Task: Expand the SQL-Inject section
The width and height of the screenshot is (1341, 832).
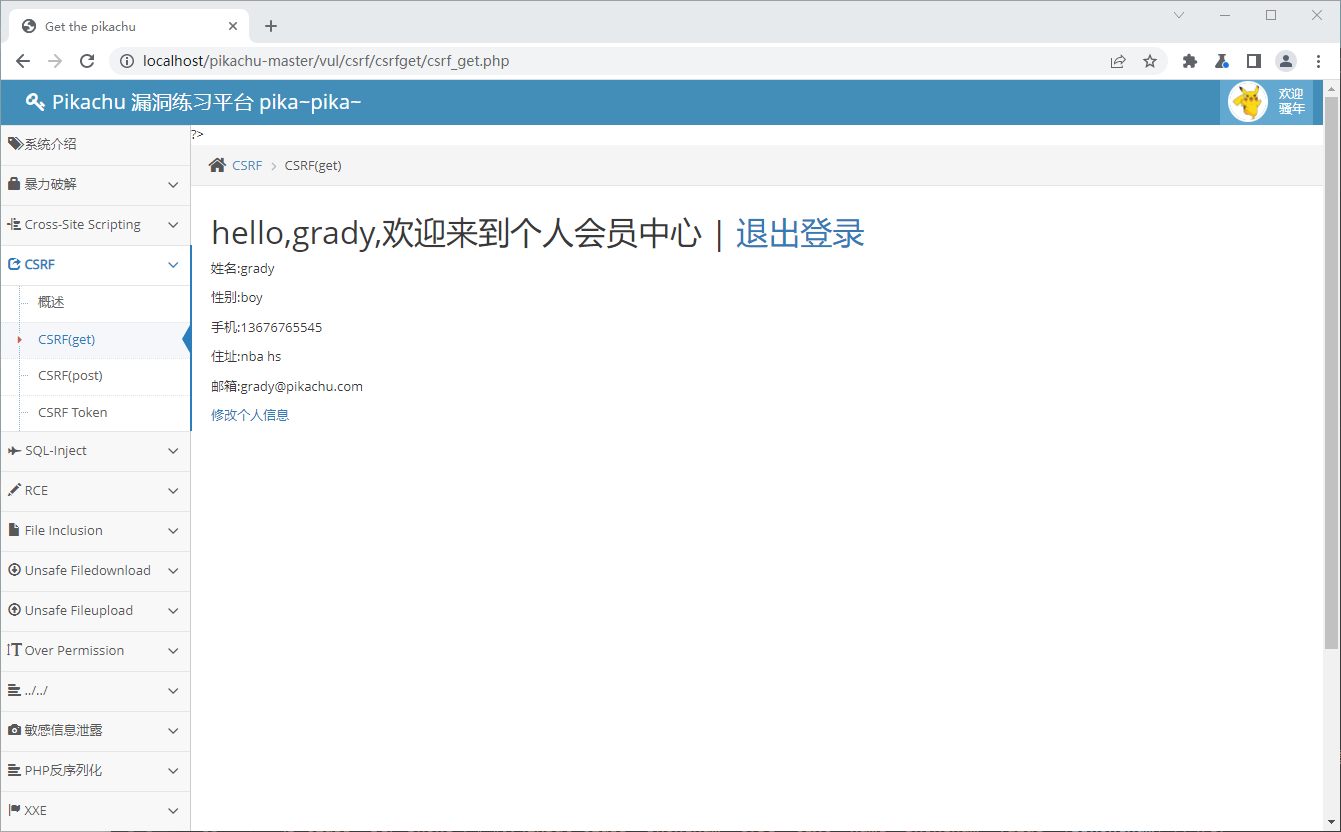Action: [x=95, y=451]
